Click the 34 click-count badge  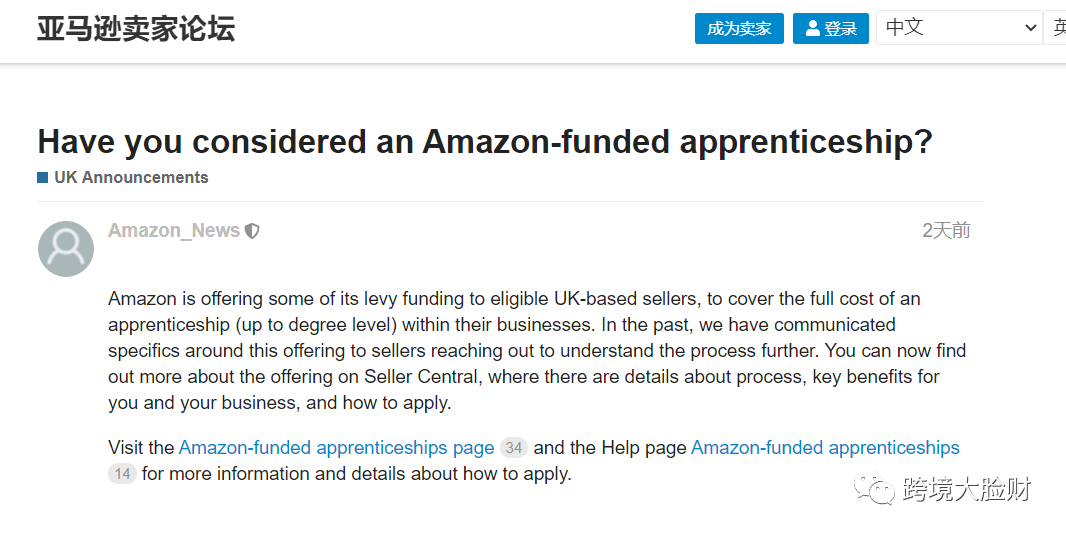pyautogui.click(x=513, y=448)
